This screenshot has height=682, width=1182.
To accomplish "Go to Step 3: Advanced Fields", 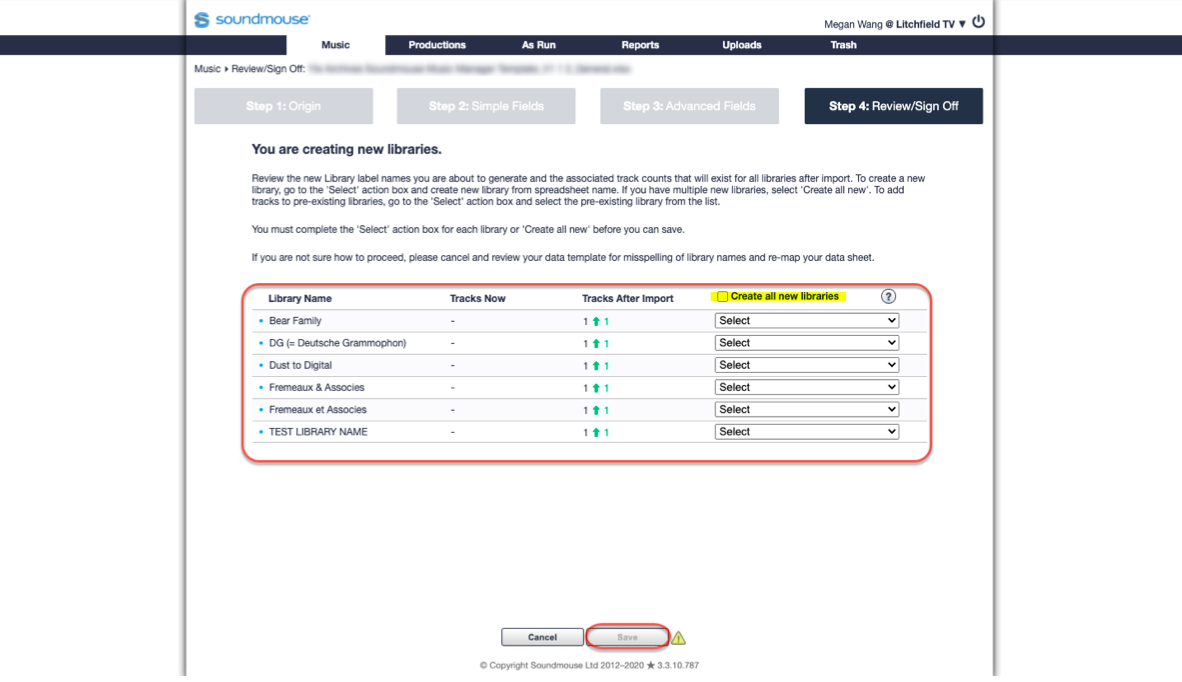I will coord(689,106).
